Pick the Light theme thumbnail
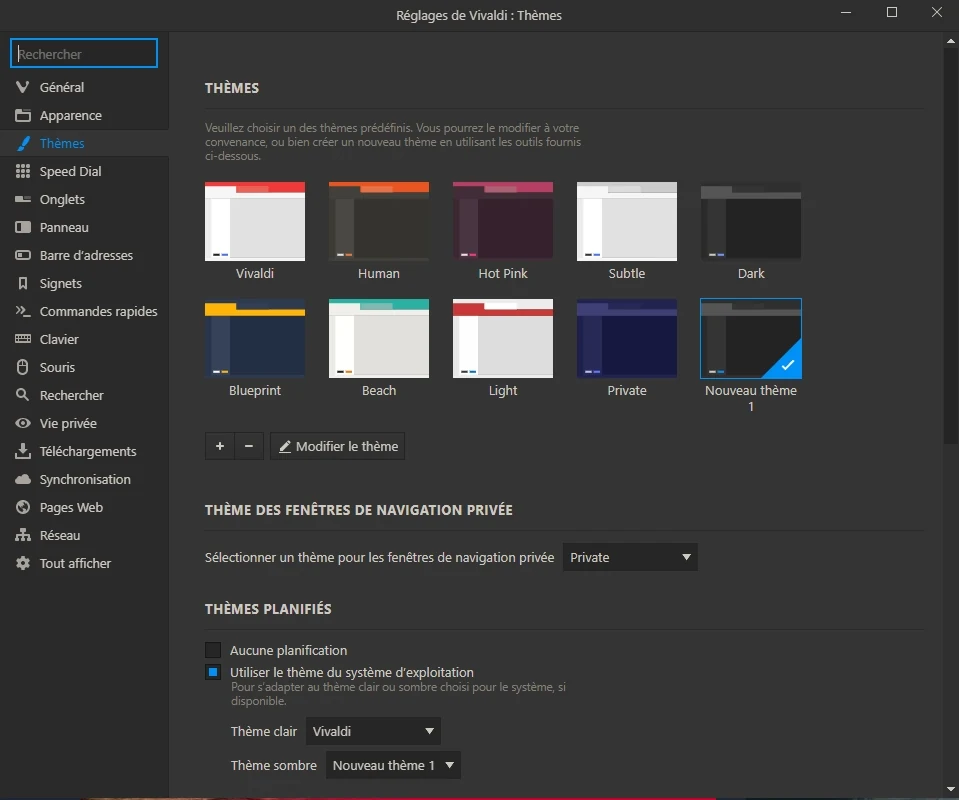The image size is (959, 800). pyautogui.click(x=503, y=338)
